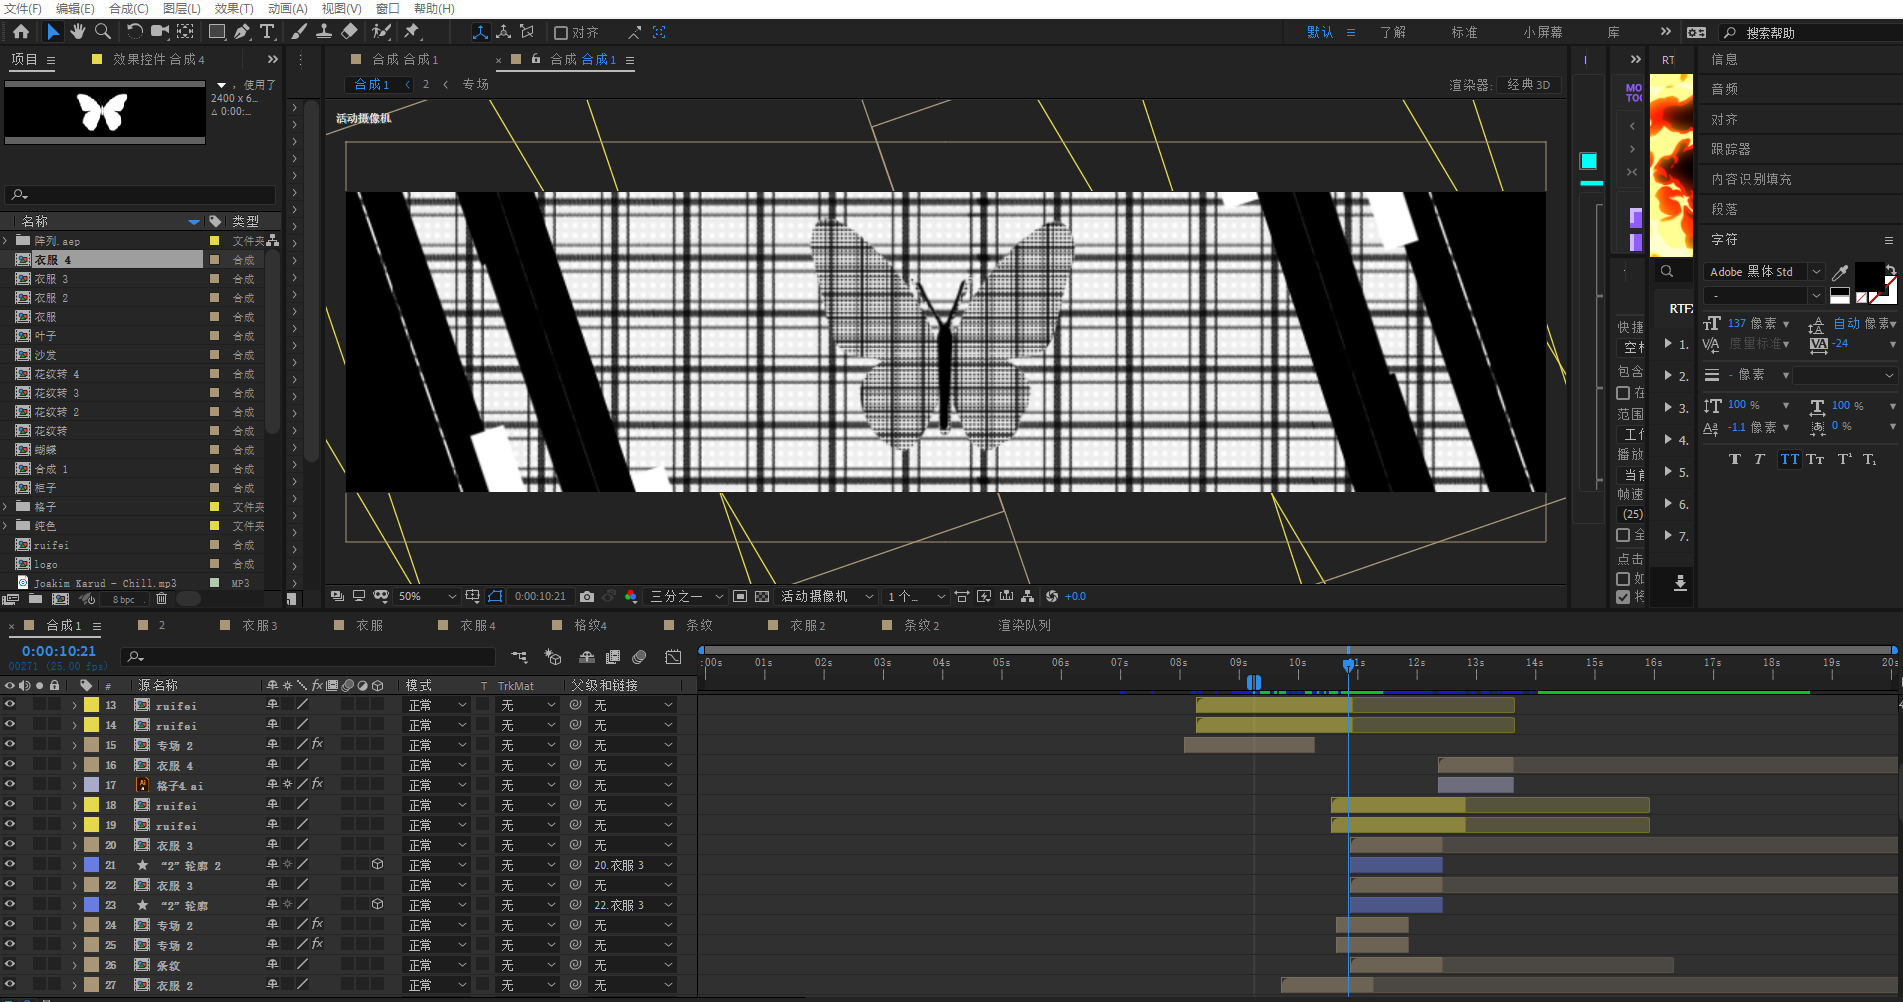Delete selected item with project trash icon
Screen dimensions: 1903x1002
click(x=161, y=599)
